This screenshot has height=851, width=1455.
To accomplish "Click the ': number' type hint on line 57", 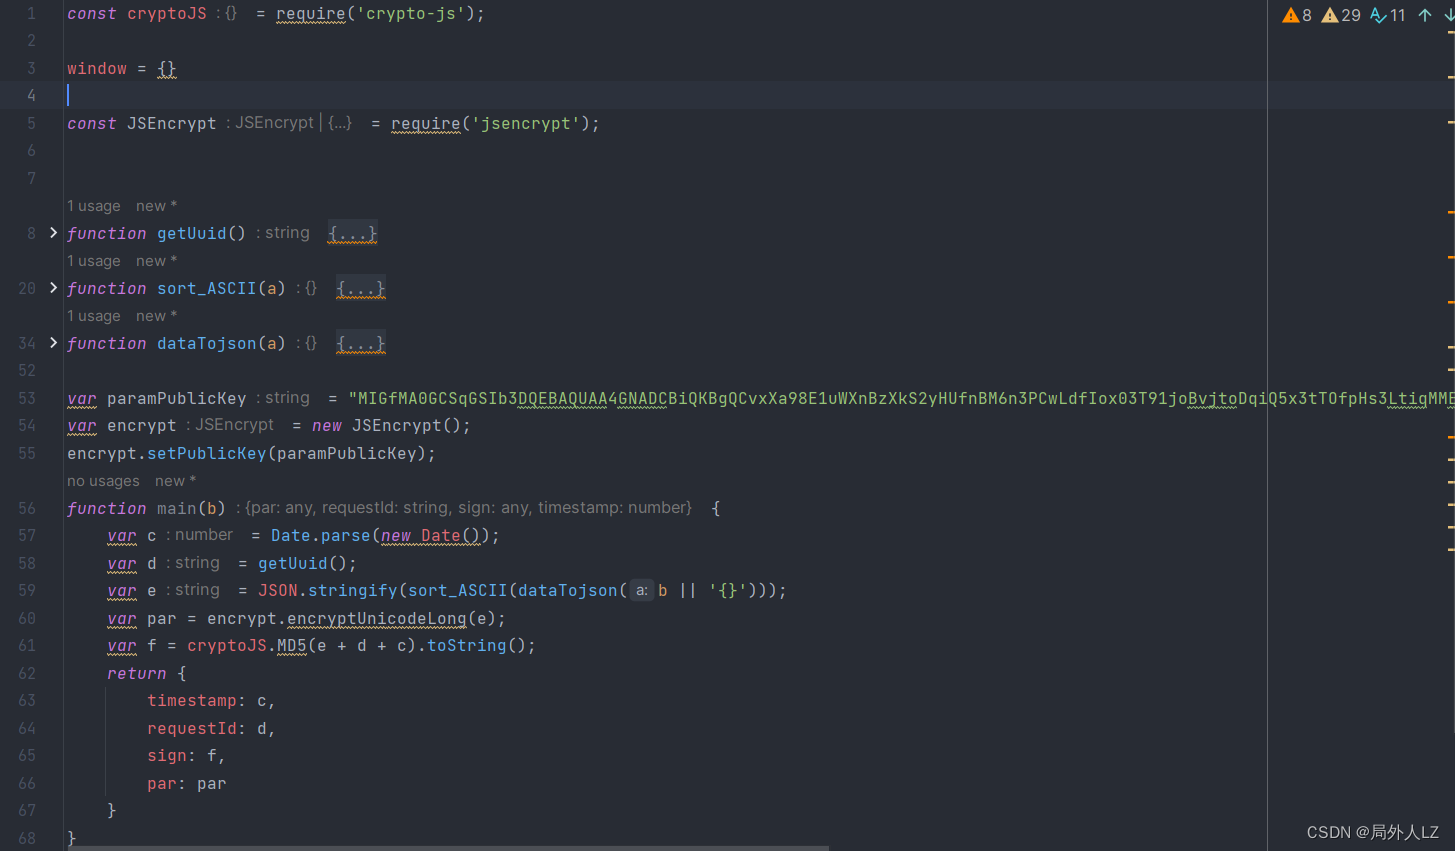I will [x=199, y=535].
